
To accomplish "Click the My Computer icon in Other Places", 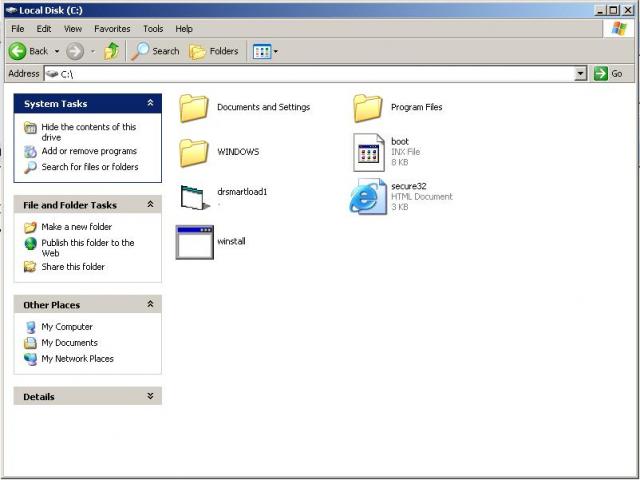I will tap(30, 327).
